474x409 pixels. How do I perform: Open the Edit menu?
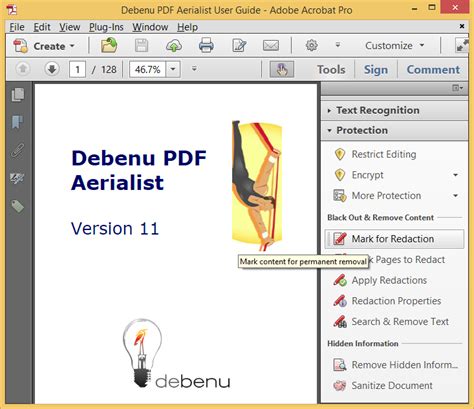pyautogui.click(x=42, y=27)
